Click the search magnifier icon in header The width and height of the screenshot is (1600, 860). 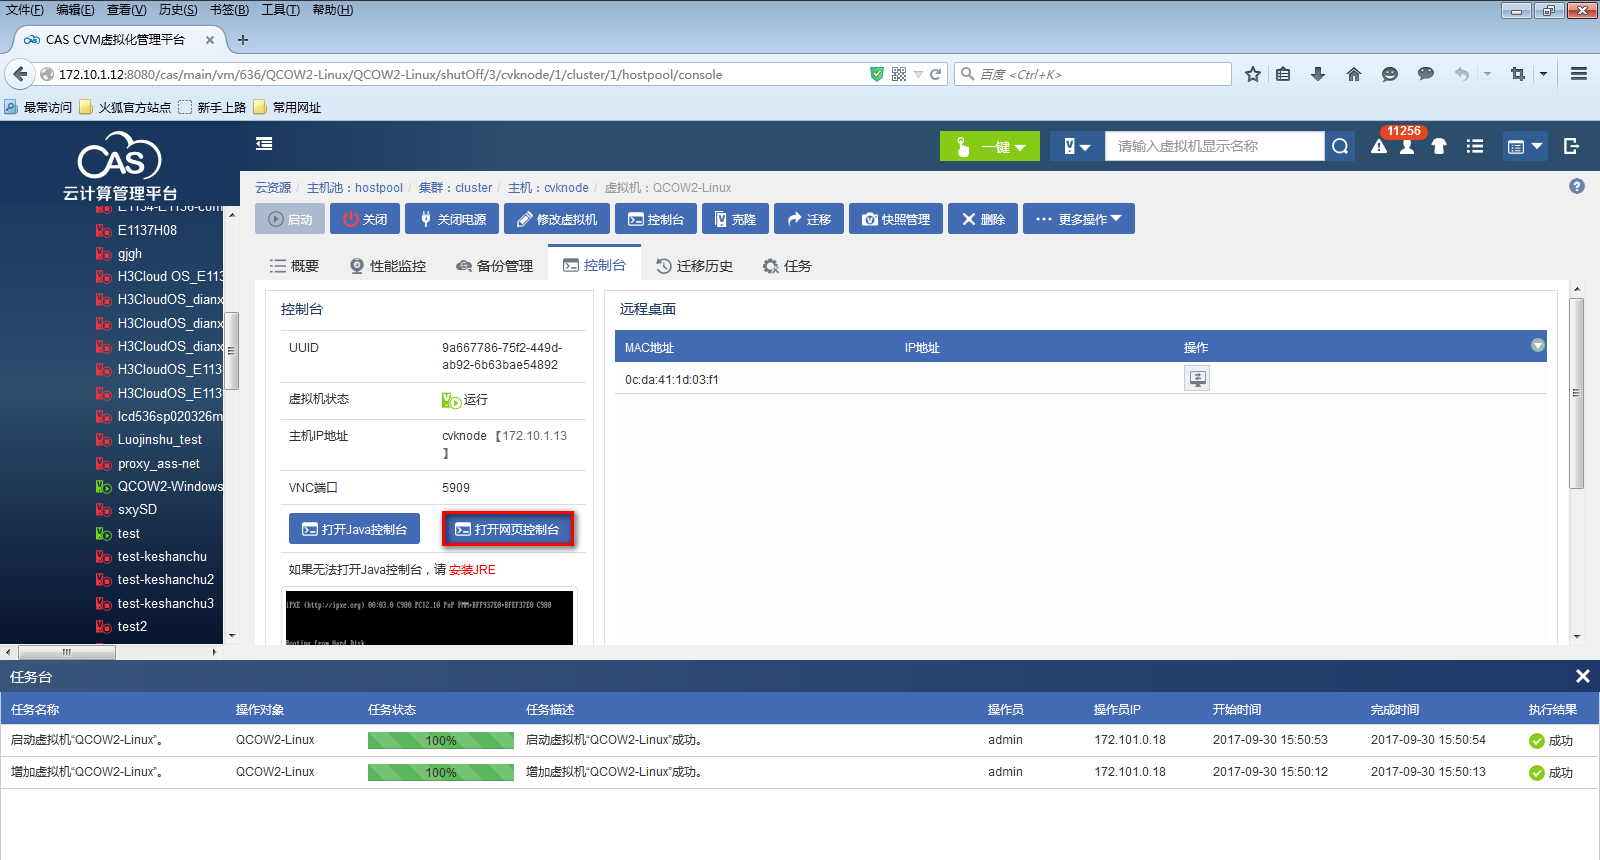coord(1340,147)
